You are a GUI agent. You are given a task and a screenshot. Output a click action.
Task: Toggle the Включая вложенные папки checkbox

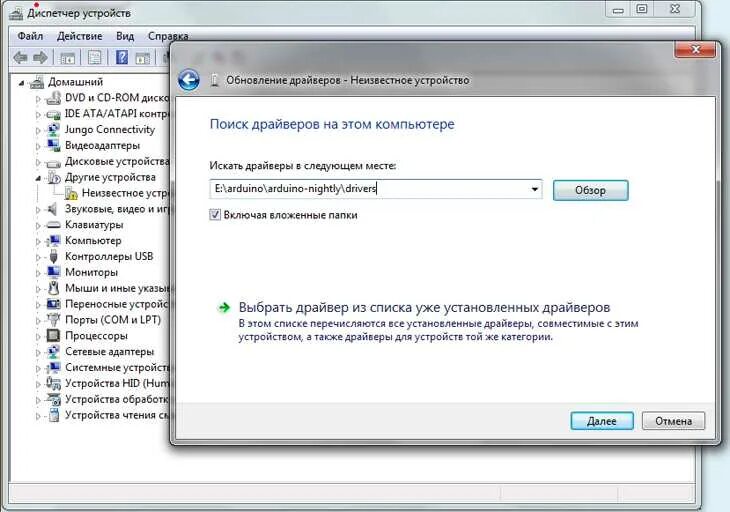pos(215,215)
